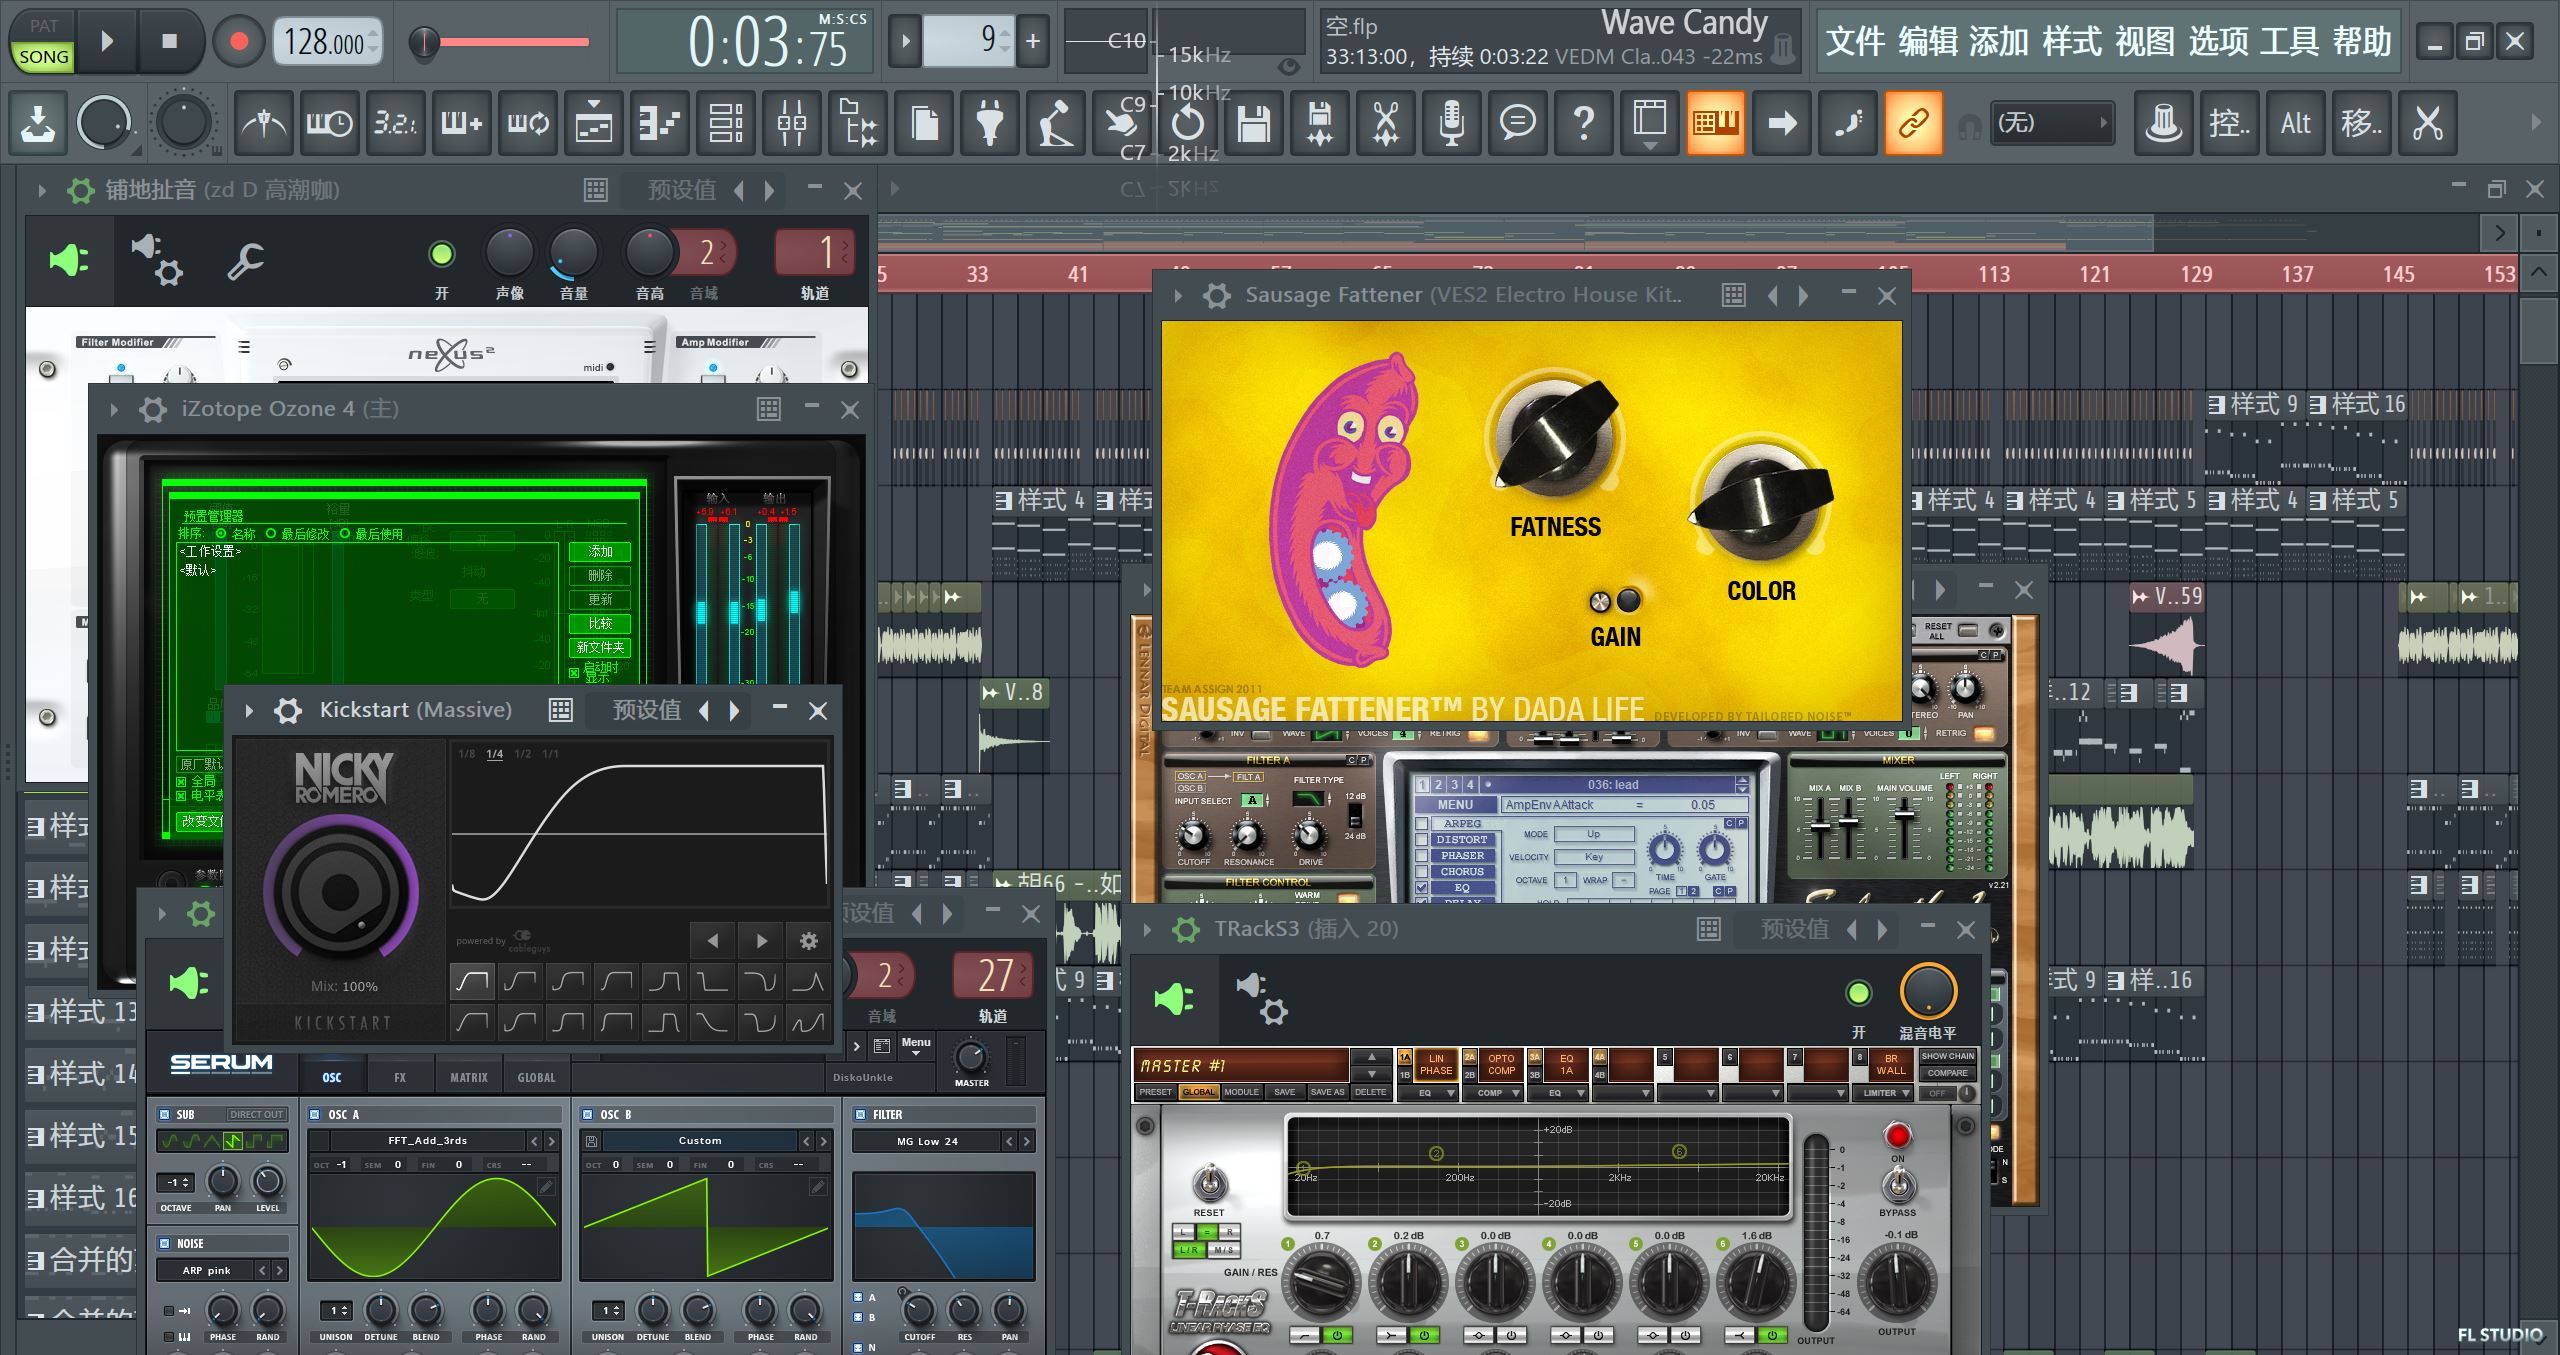Click the SHOW CHAIN button in T-RackS
Viewport: 2560px width, 1355px height.
(x=1947, y=1056)
